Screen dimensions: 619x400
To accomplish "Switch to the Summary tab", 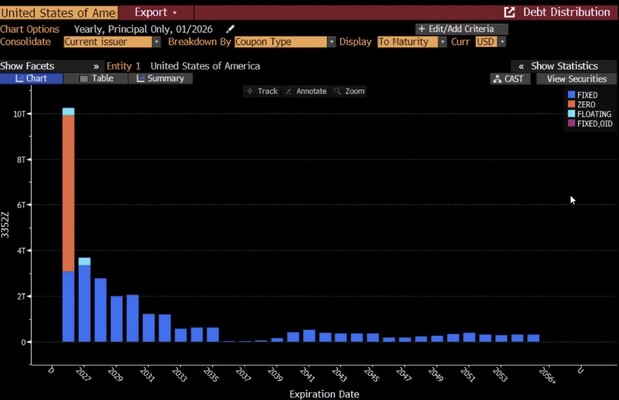I will (158, 79).
